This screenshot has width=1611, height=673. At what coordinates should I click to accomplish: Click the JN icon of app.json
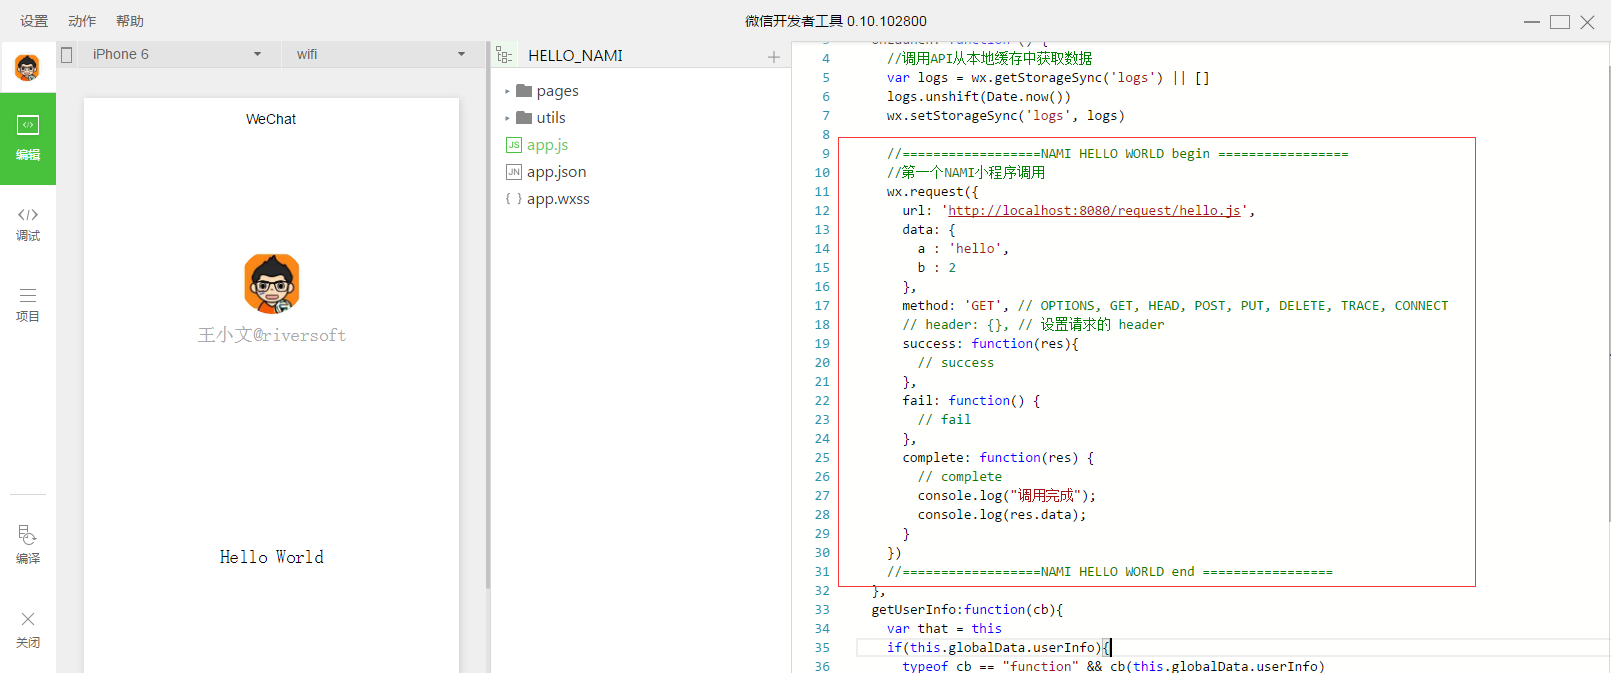(x=514, y=172)
